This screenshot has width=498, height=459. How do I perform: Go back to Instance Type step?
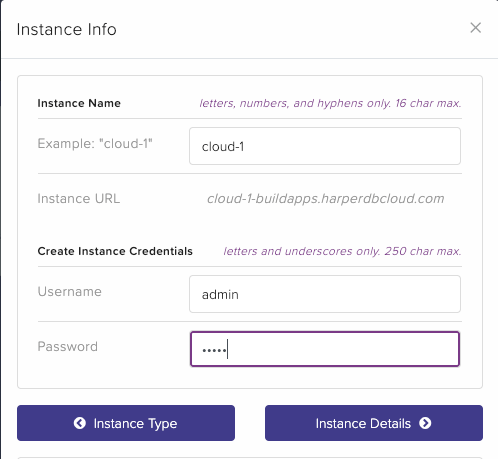[126, 423]
